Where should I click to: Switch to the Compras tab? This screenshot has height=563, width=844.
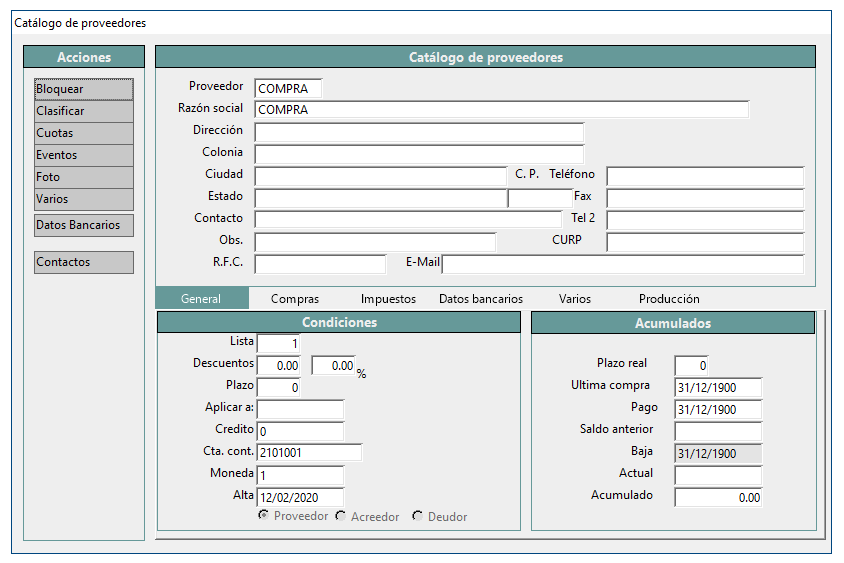point(295,299)
